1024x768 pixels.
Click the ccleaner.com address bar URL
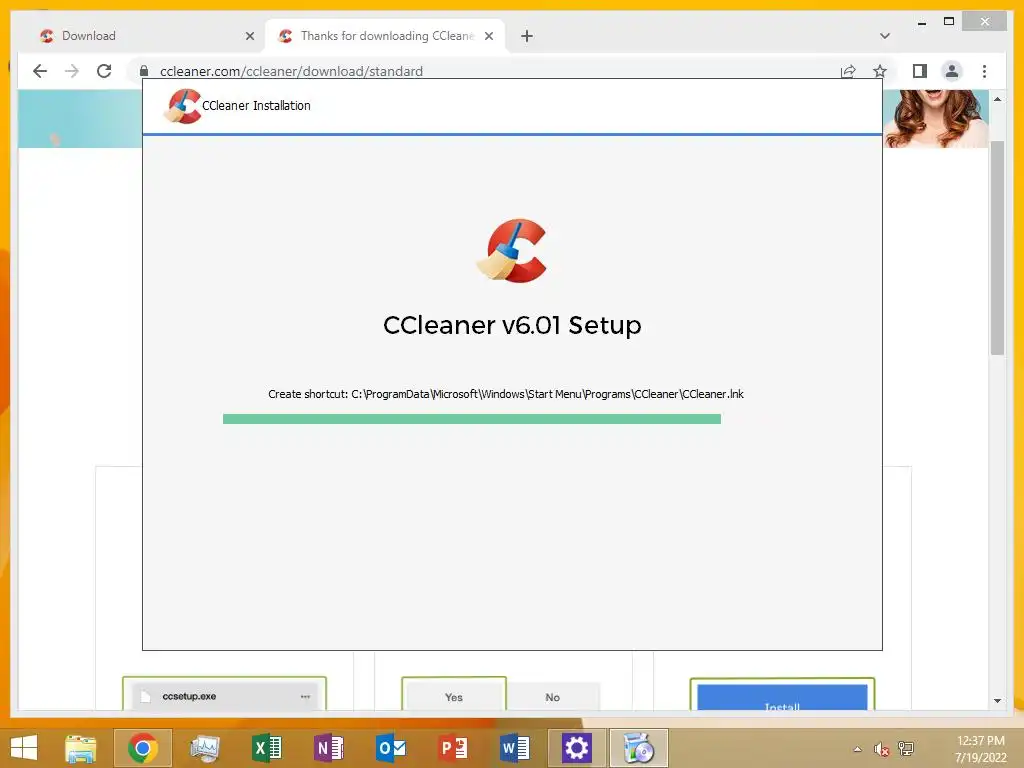pos(291,71)
